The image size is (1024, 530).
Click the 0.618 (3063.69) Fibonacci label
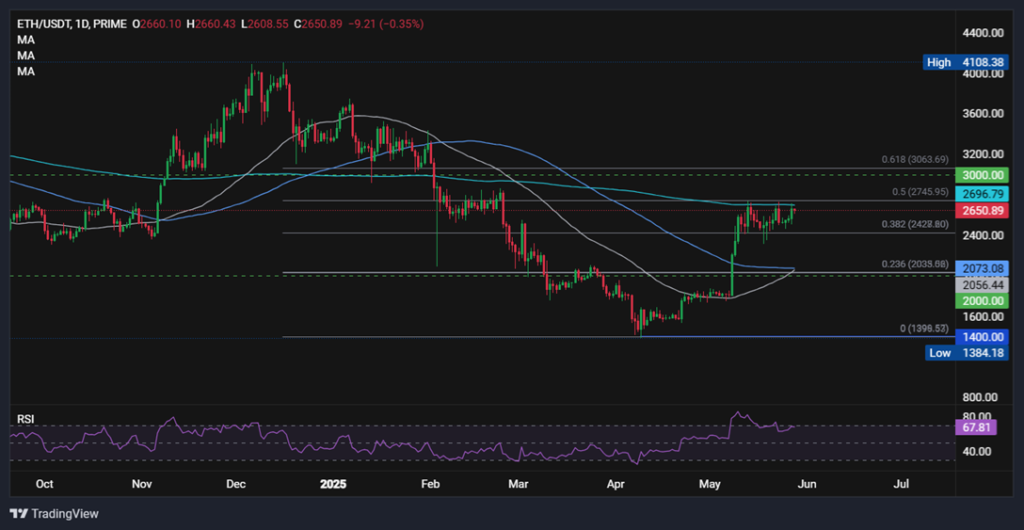click(914, 159)
